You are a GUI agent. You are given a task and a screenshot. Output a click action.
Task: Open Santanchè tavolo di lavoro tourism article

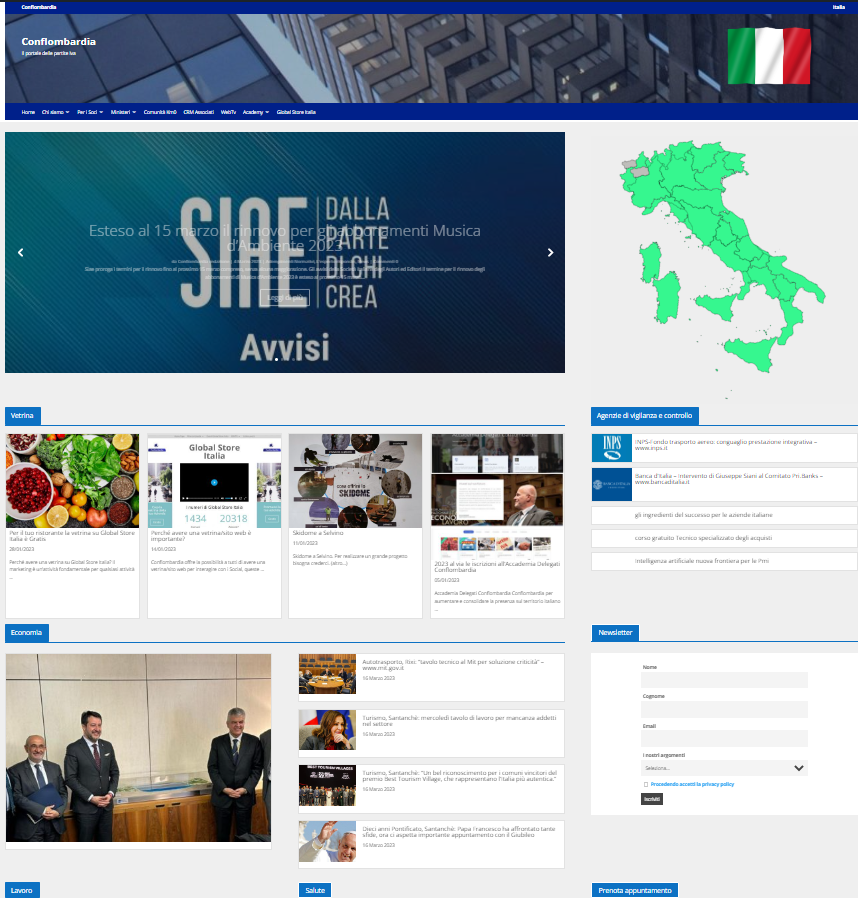tap(459, 720)
